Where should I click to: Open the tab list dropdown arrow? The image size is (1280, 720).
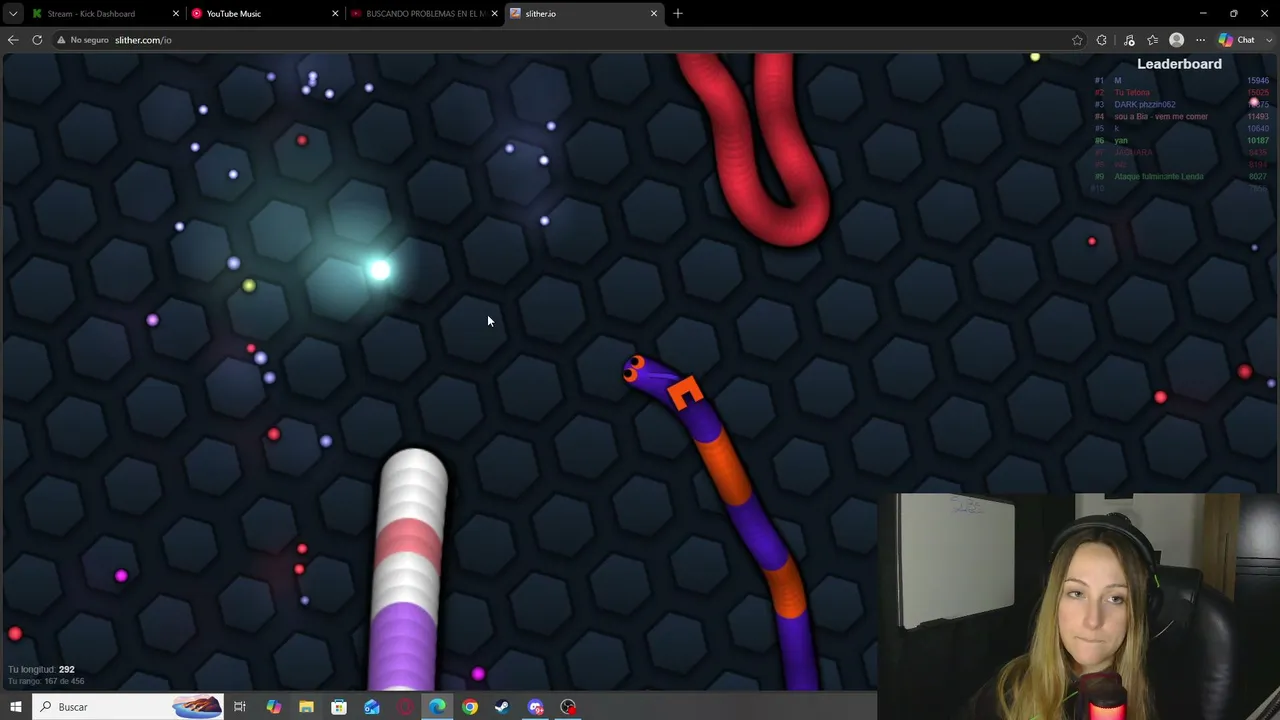[x=13, y=14]
